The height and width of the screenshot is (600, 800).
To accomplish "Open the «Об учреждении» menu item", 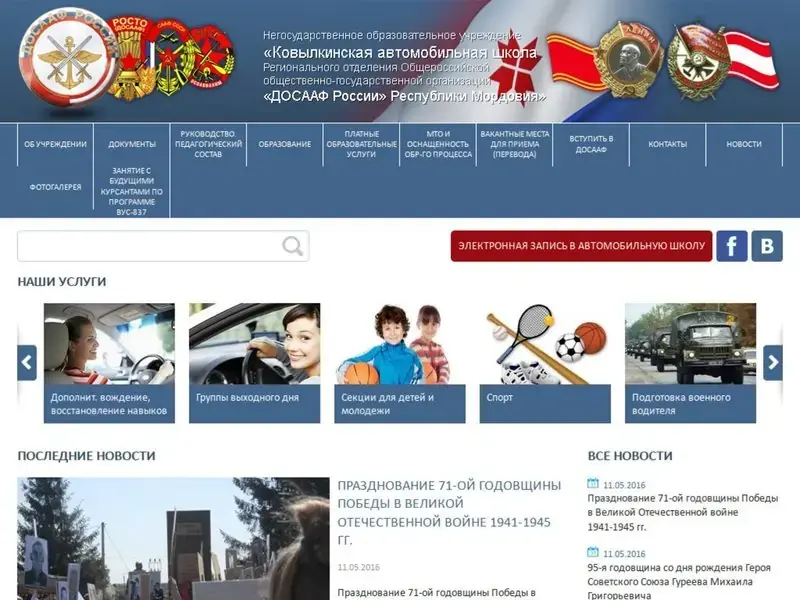I will point(55,144).
